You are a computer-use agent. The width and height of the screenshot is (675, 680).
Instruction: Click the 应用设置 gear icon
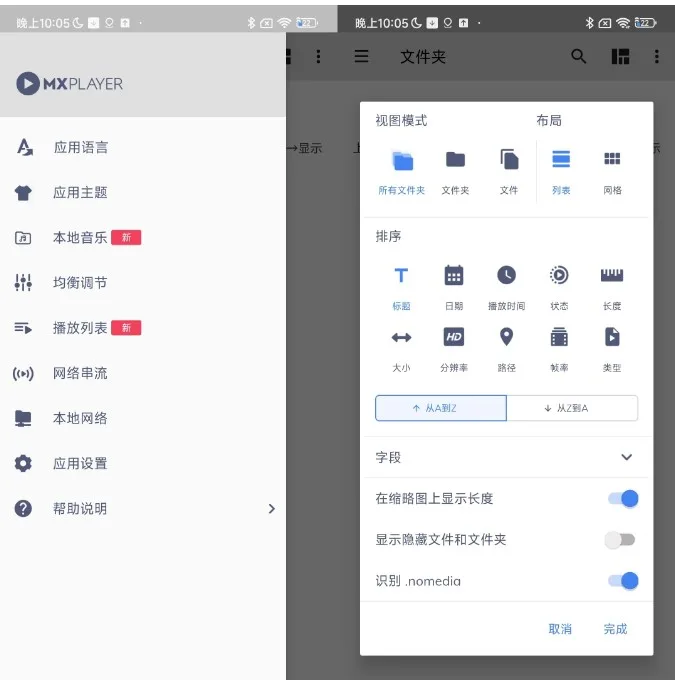coord(23,463)
